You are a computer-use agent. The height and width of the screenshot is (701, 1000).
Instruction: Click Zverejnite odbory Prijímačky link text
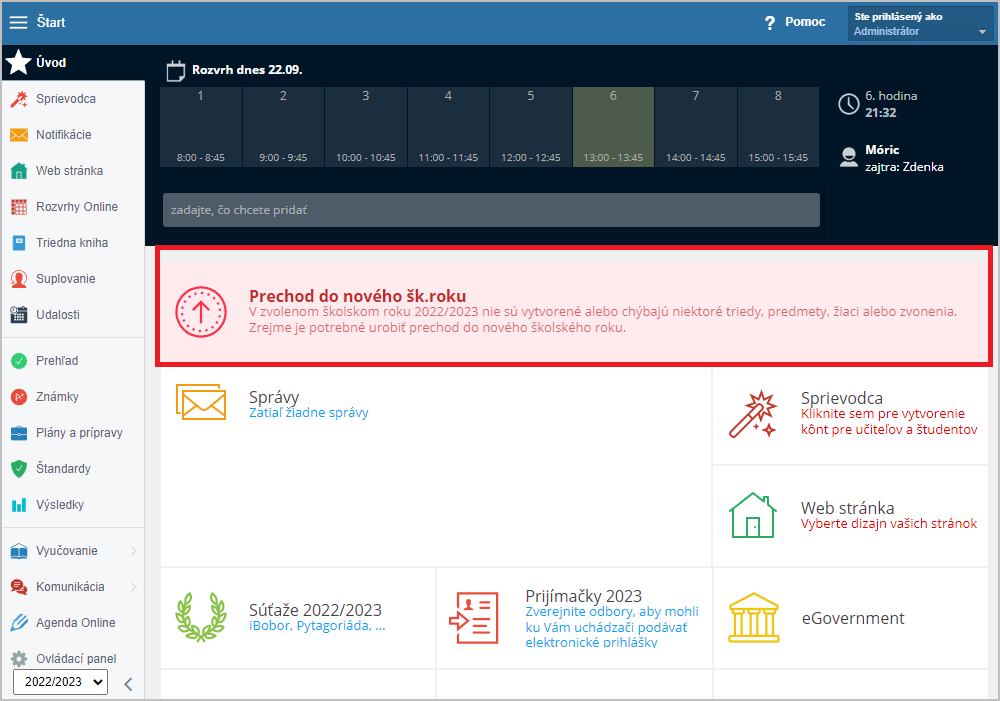tap(612, 627)
